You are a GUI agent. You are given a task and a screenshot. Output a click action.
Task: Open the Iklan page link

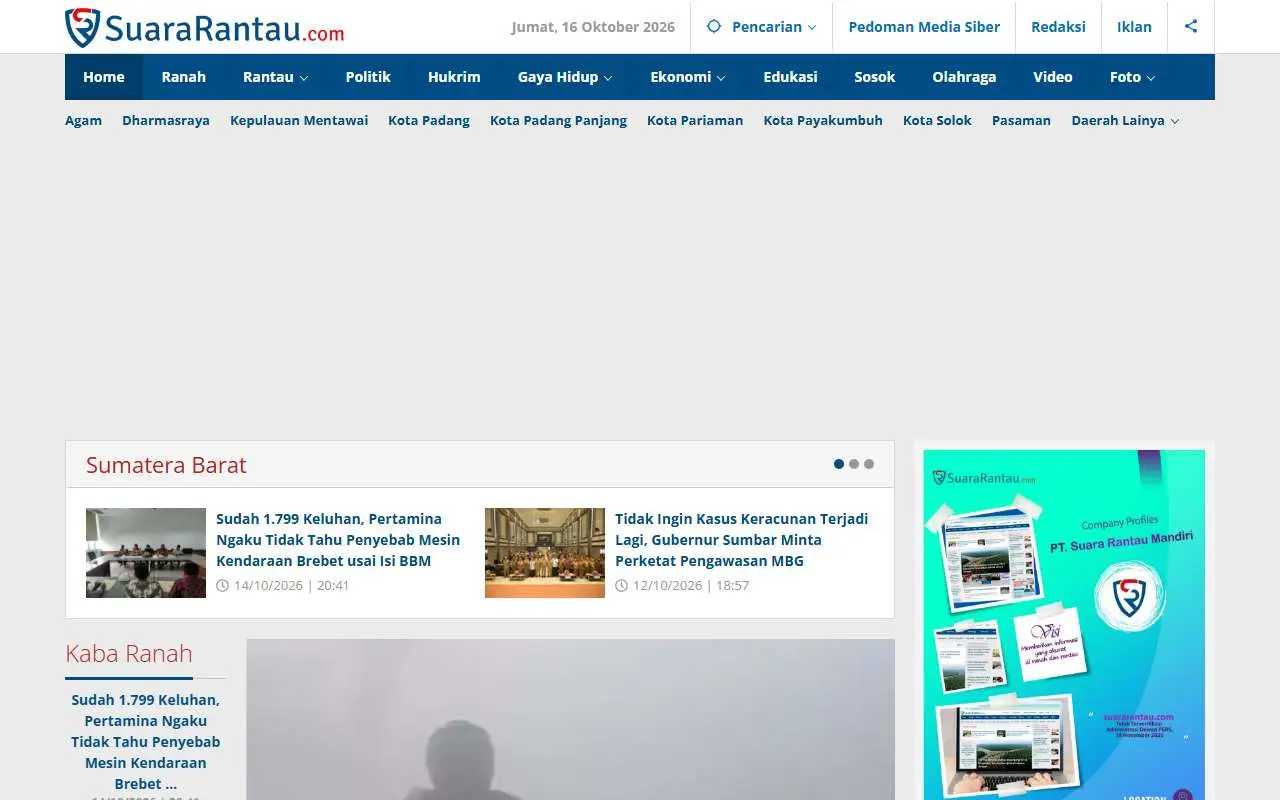1134,27
